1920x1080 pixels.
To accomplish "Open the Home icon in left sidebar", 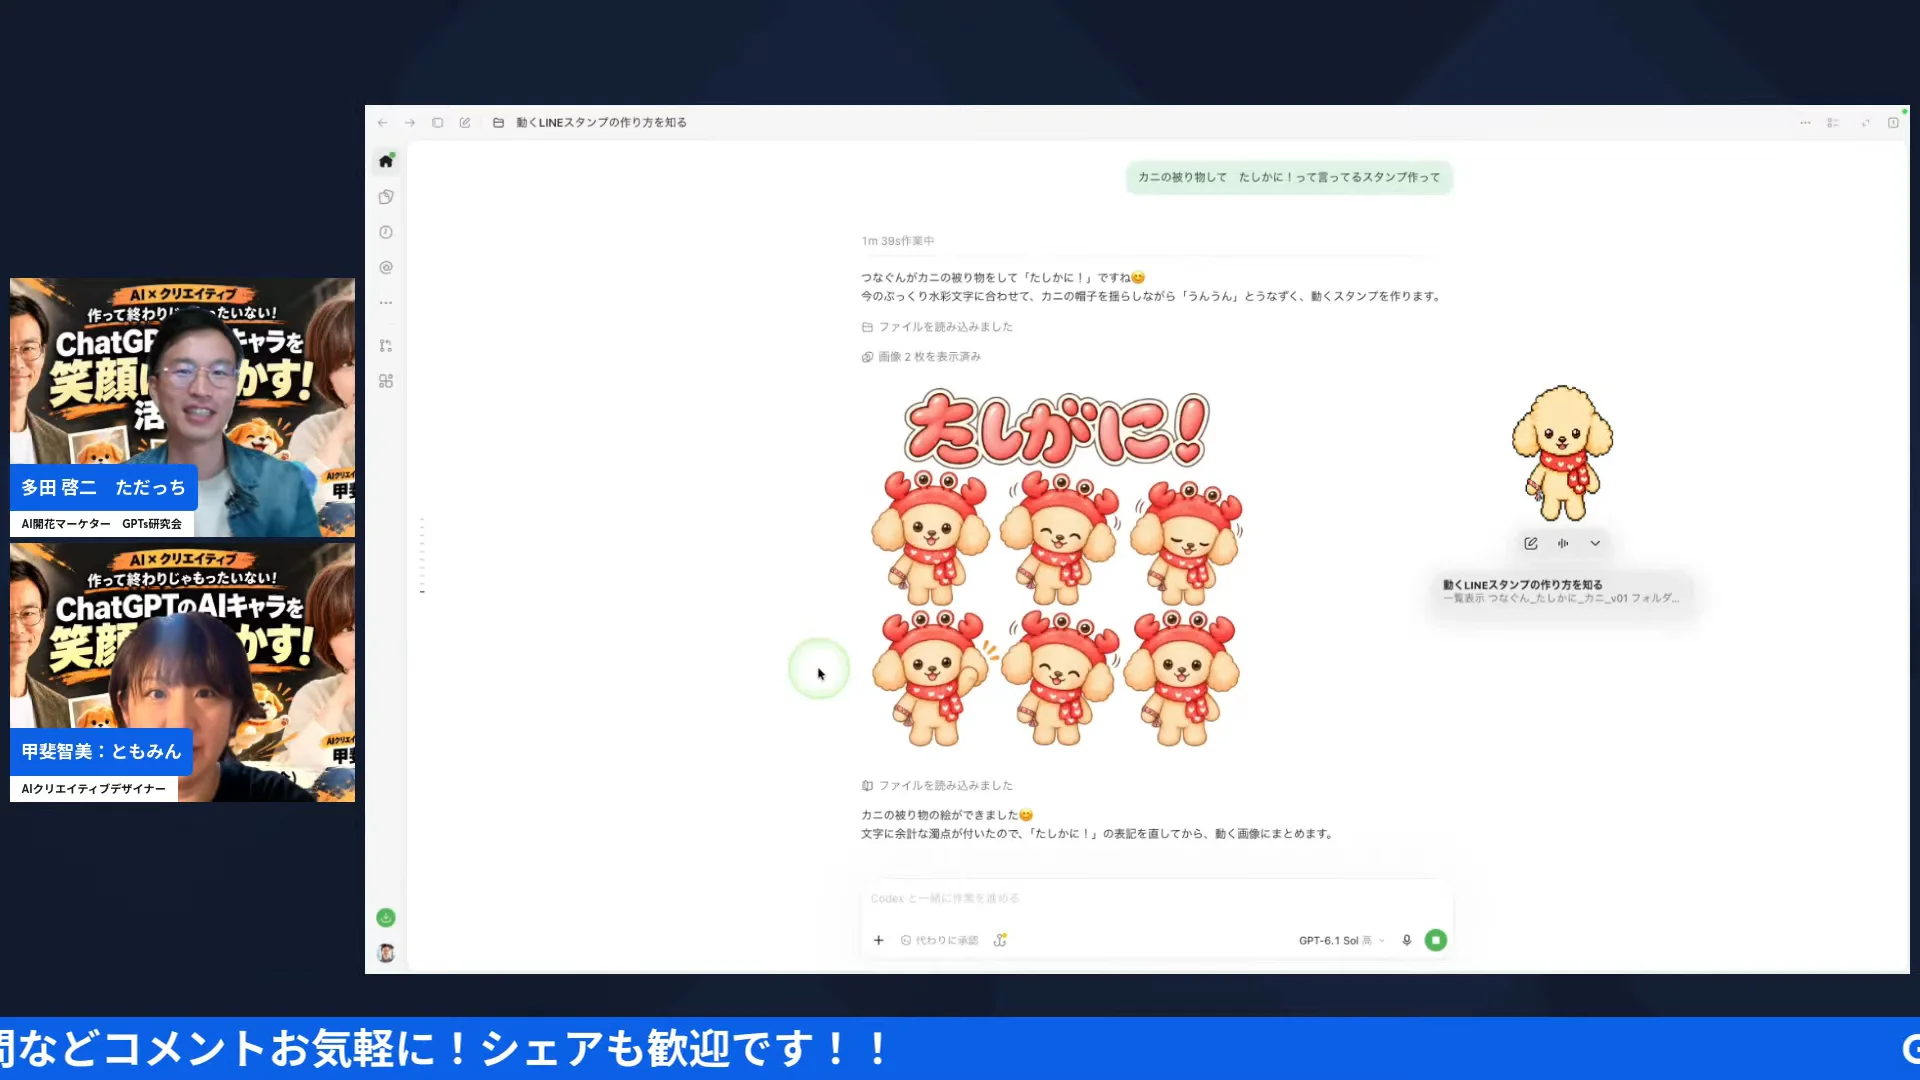I will pos(386,160).
